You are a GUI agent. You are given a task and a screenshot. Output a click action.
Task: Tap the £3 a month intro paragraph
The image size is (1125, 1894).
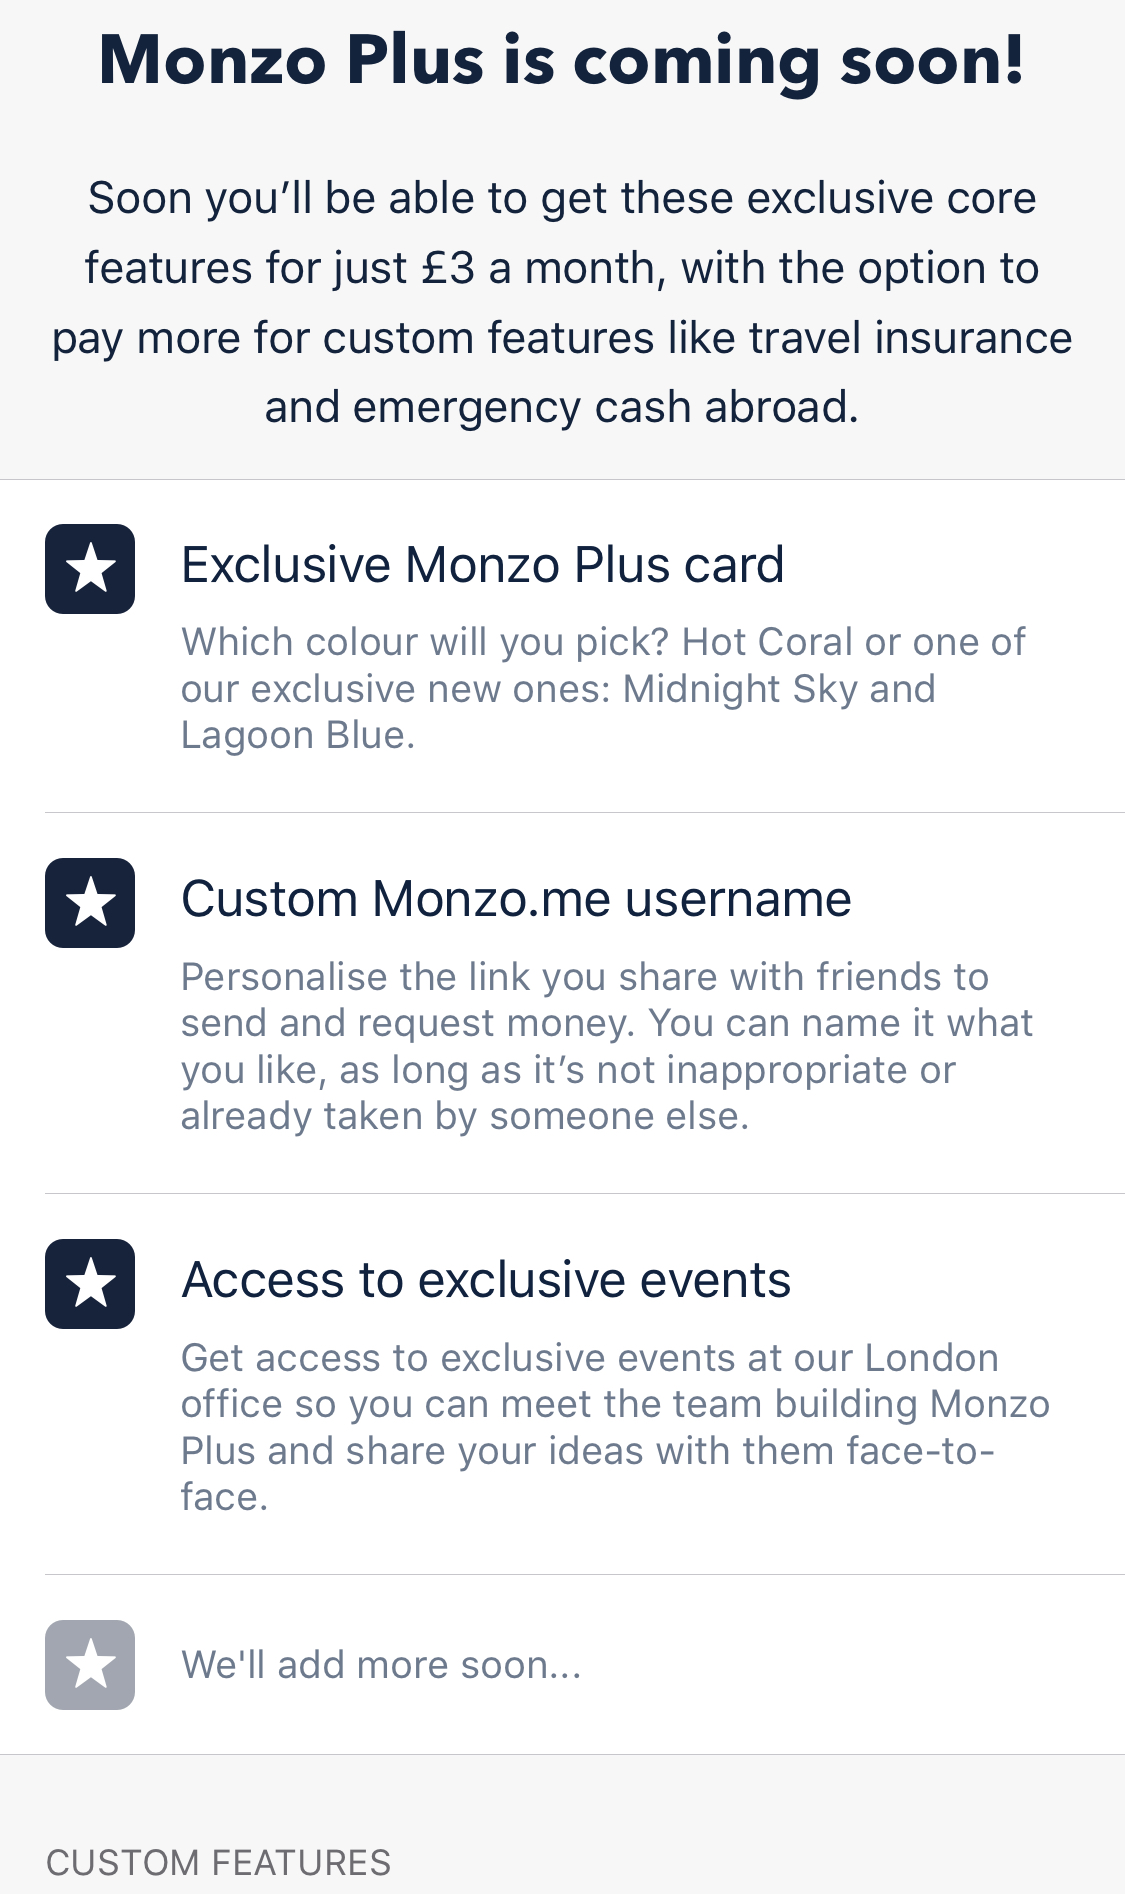coord(562,303)
